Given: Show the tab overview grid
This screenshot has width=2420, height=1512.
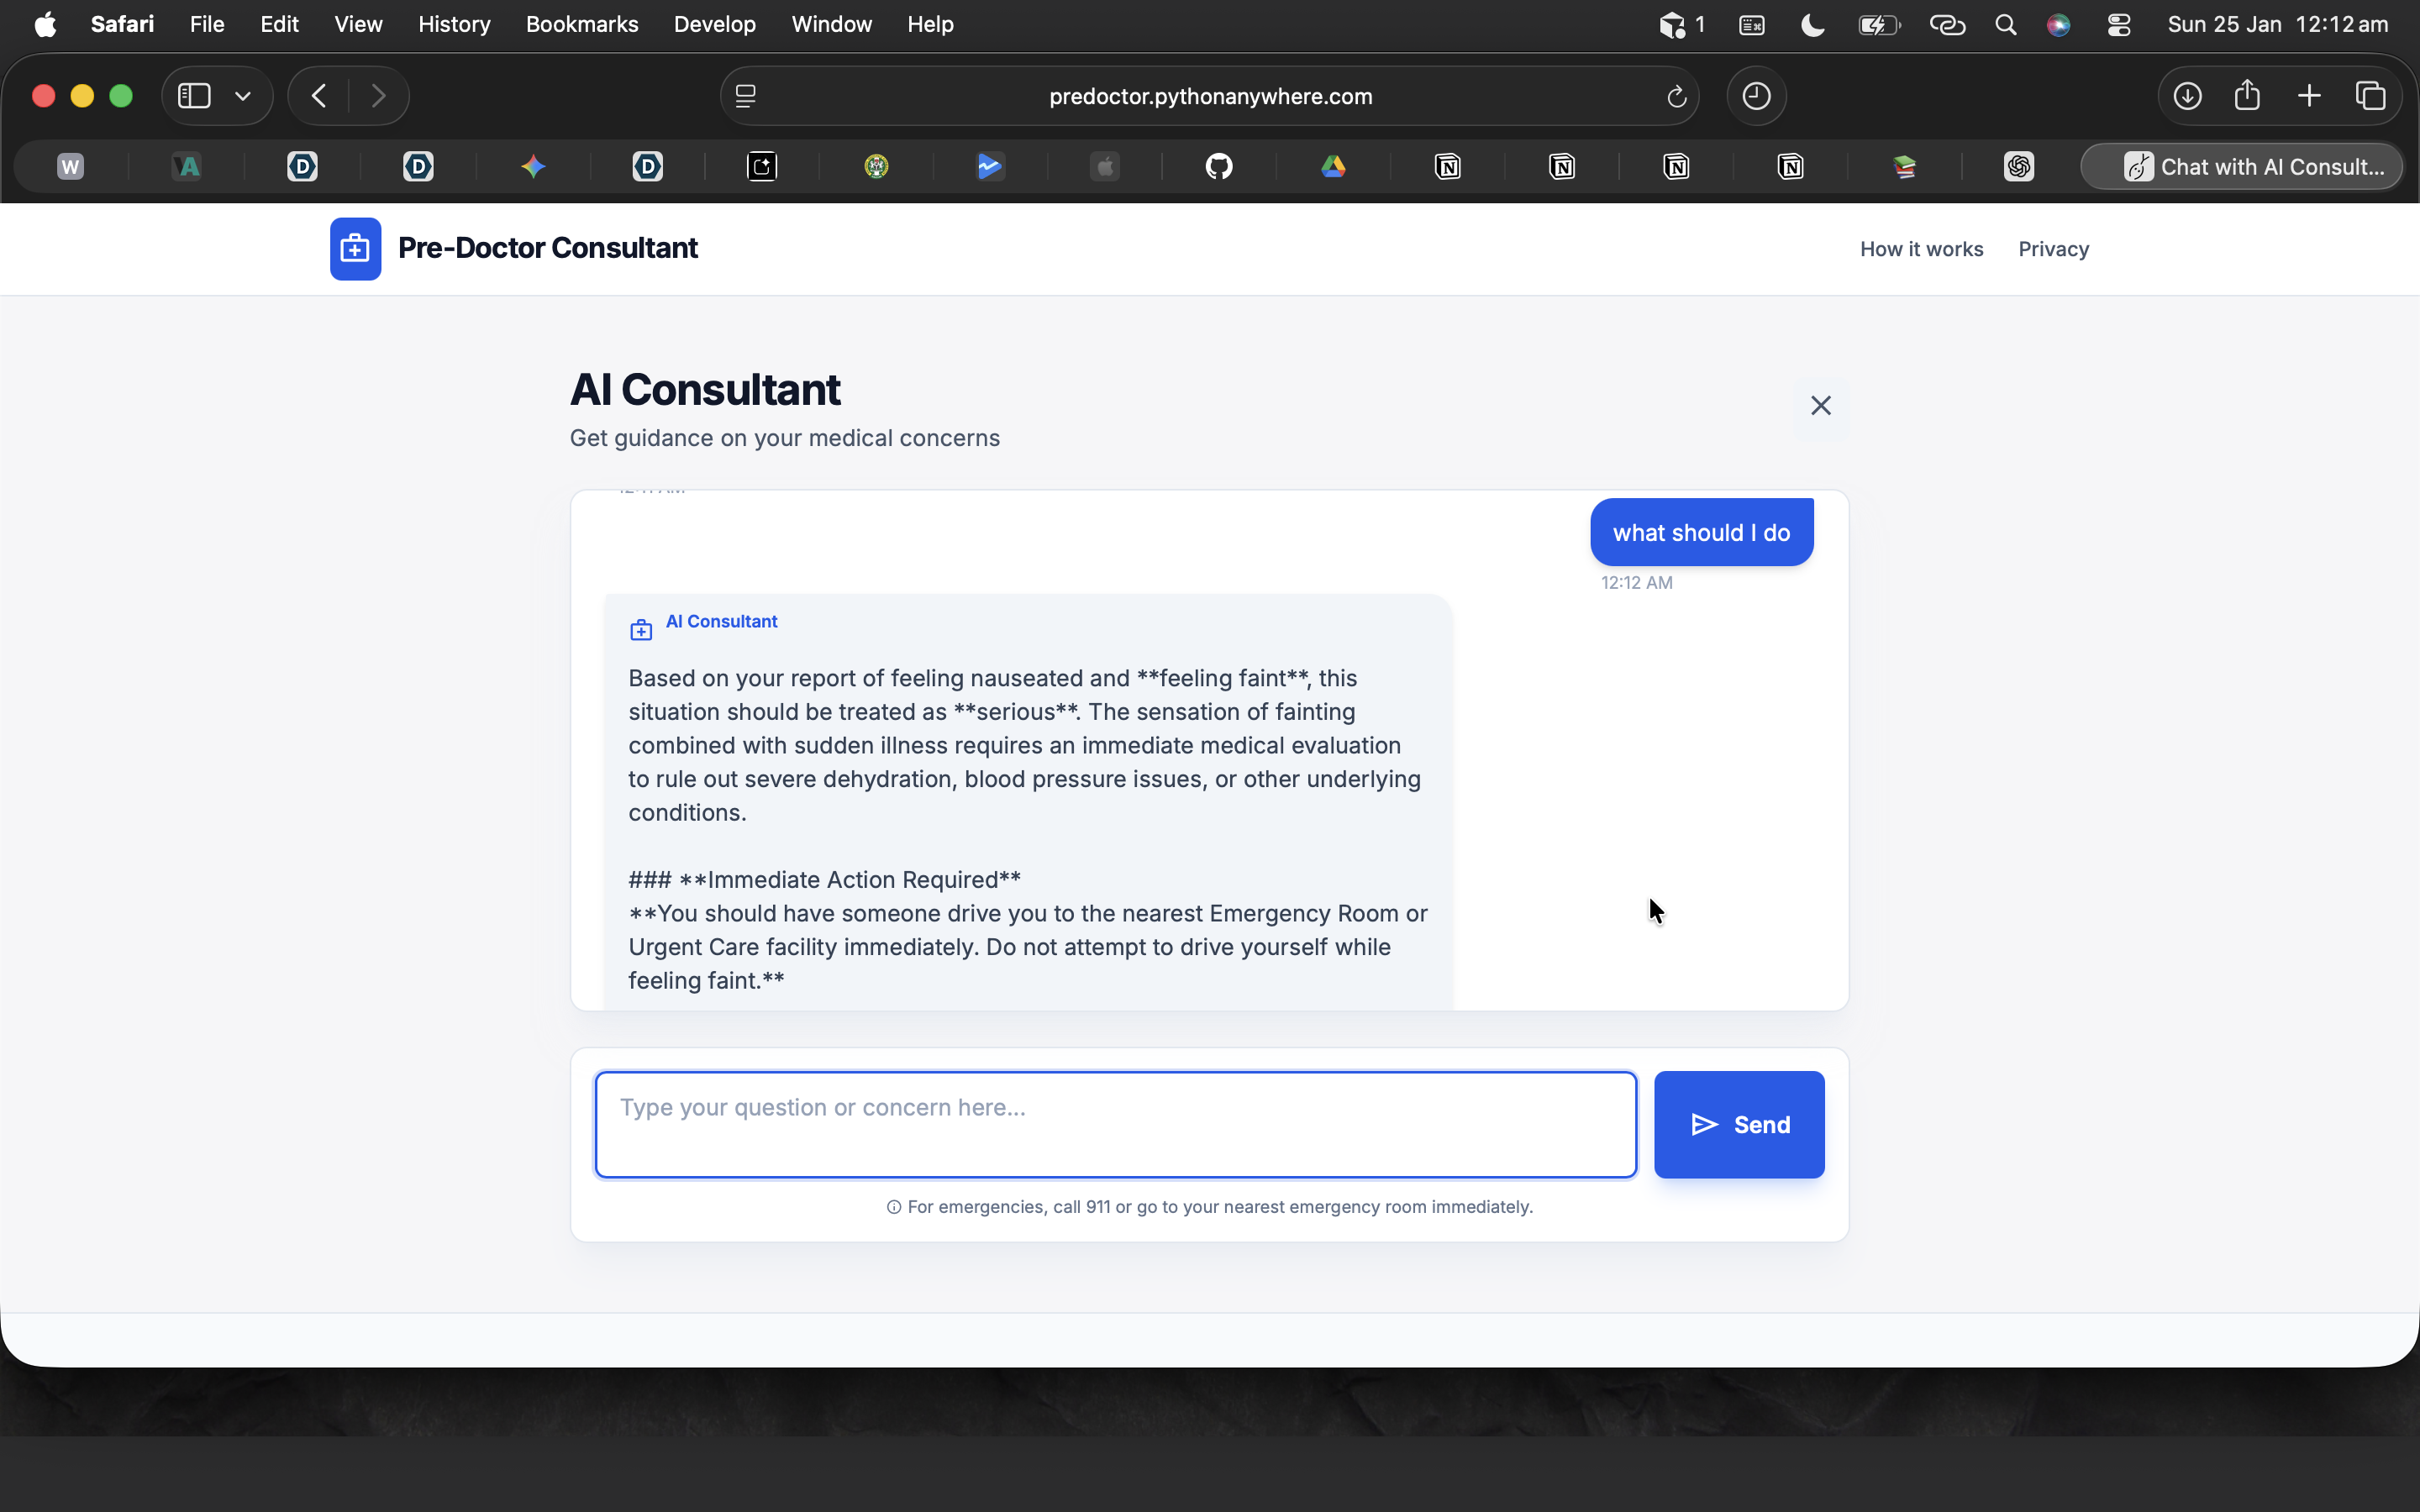Looking at the screenshot, I should [x=2370, y=96].
